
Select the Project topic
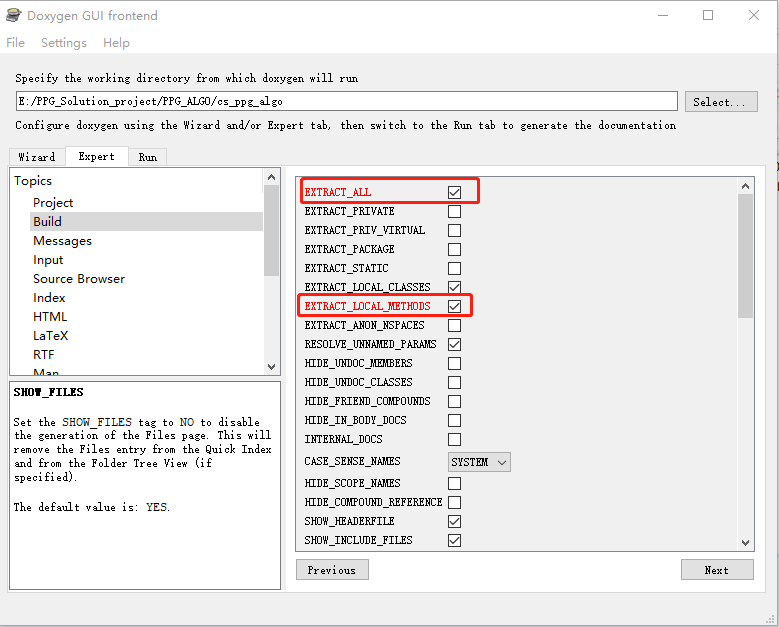click(x=53, y=203)
